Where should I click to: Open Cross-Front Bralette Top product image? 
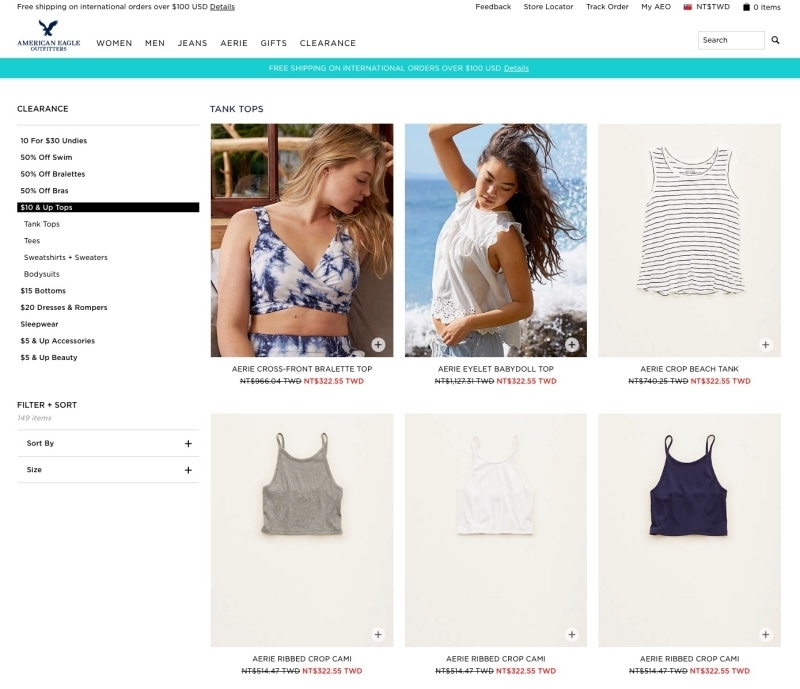pos(302,240)
